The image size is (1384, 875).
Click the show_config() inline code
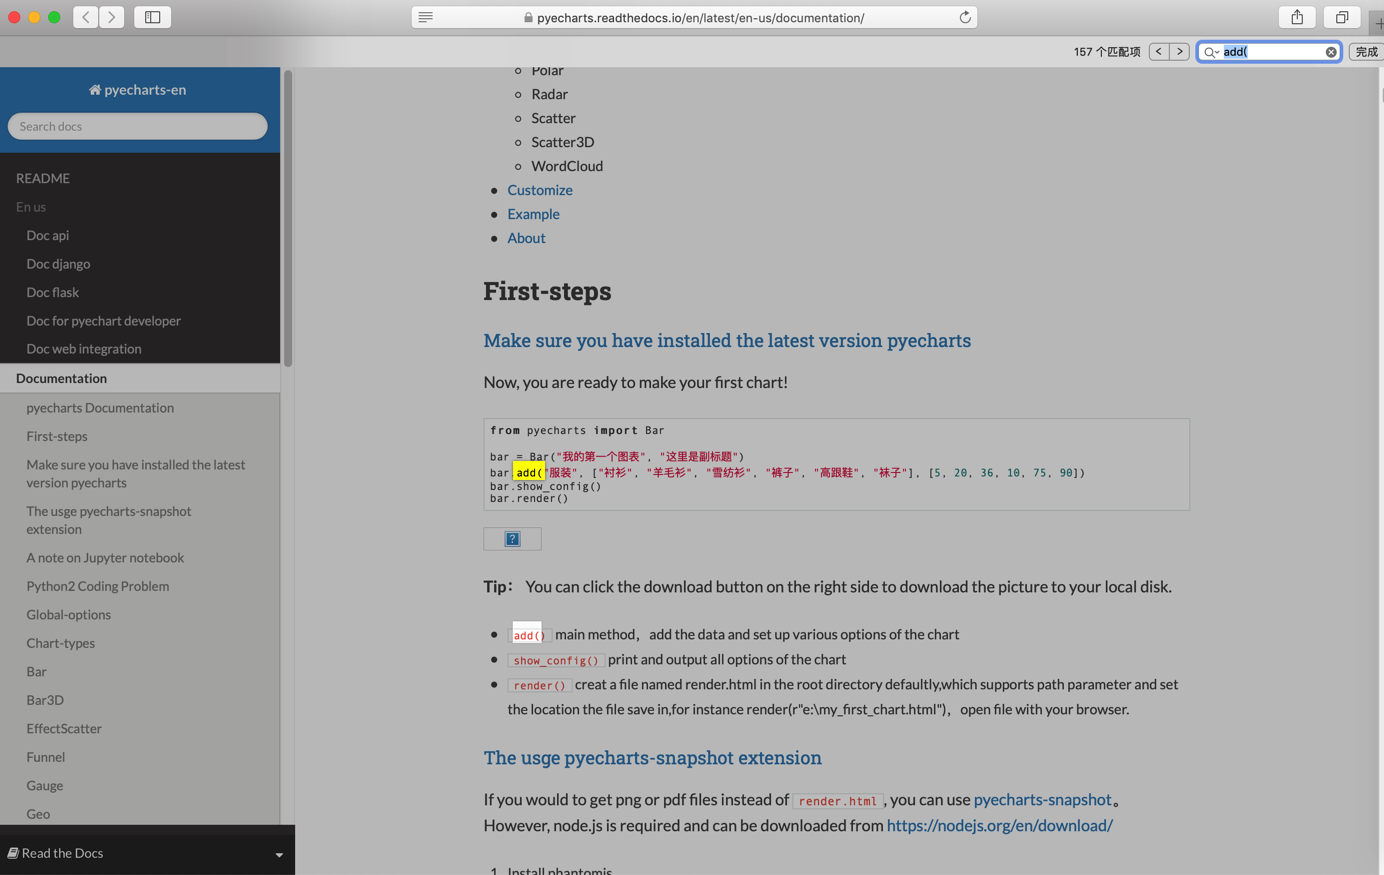(x=556, y=660)
